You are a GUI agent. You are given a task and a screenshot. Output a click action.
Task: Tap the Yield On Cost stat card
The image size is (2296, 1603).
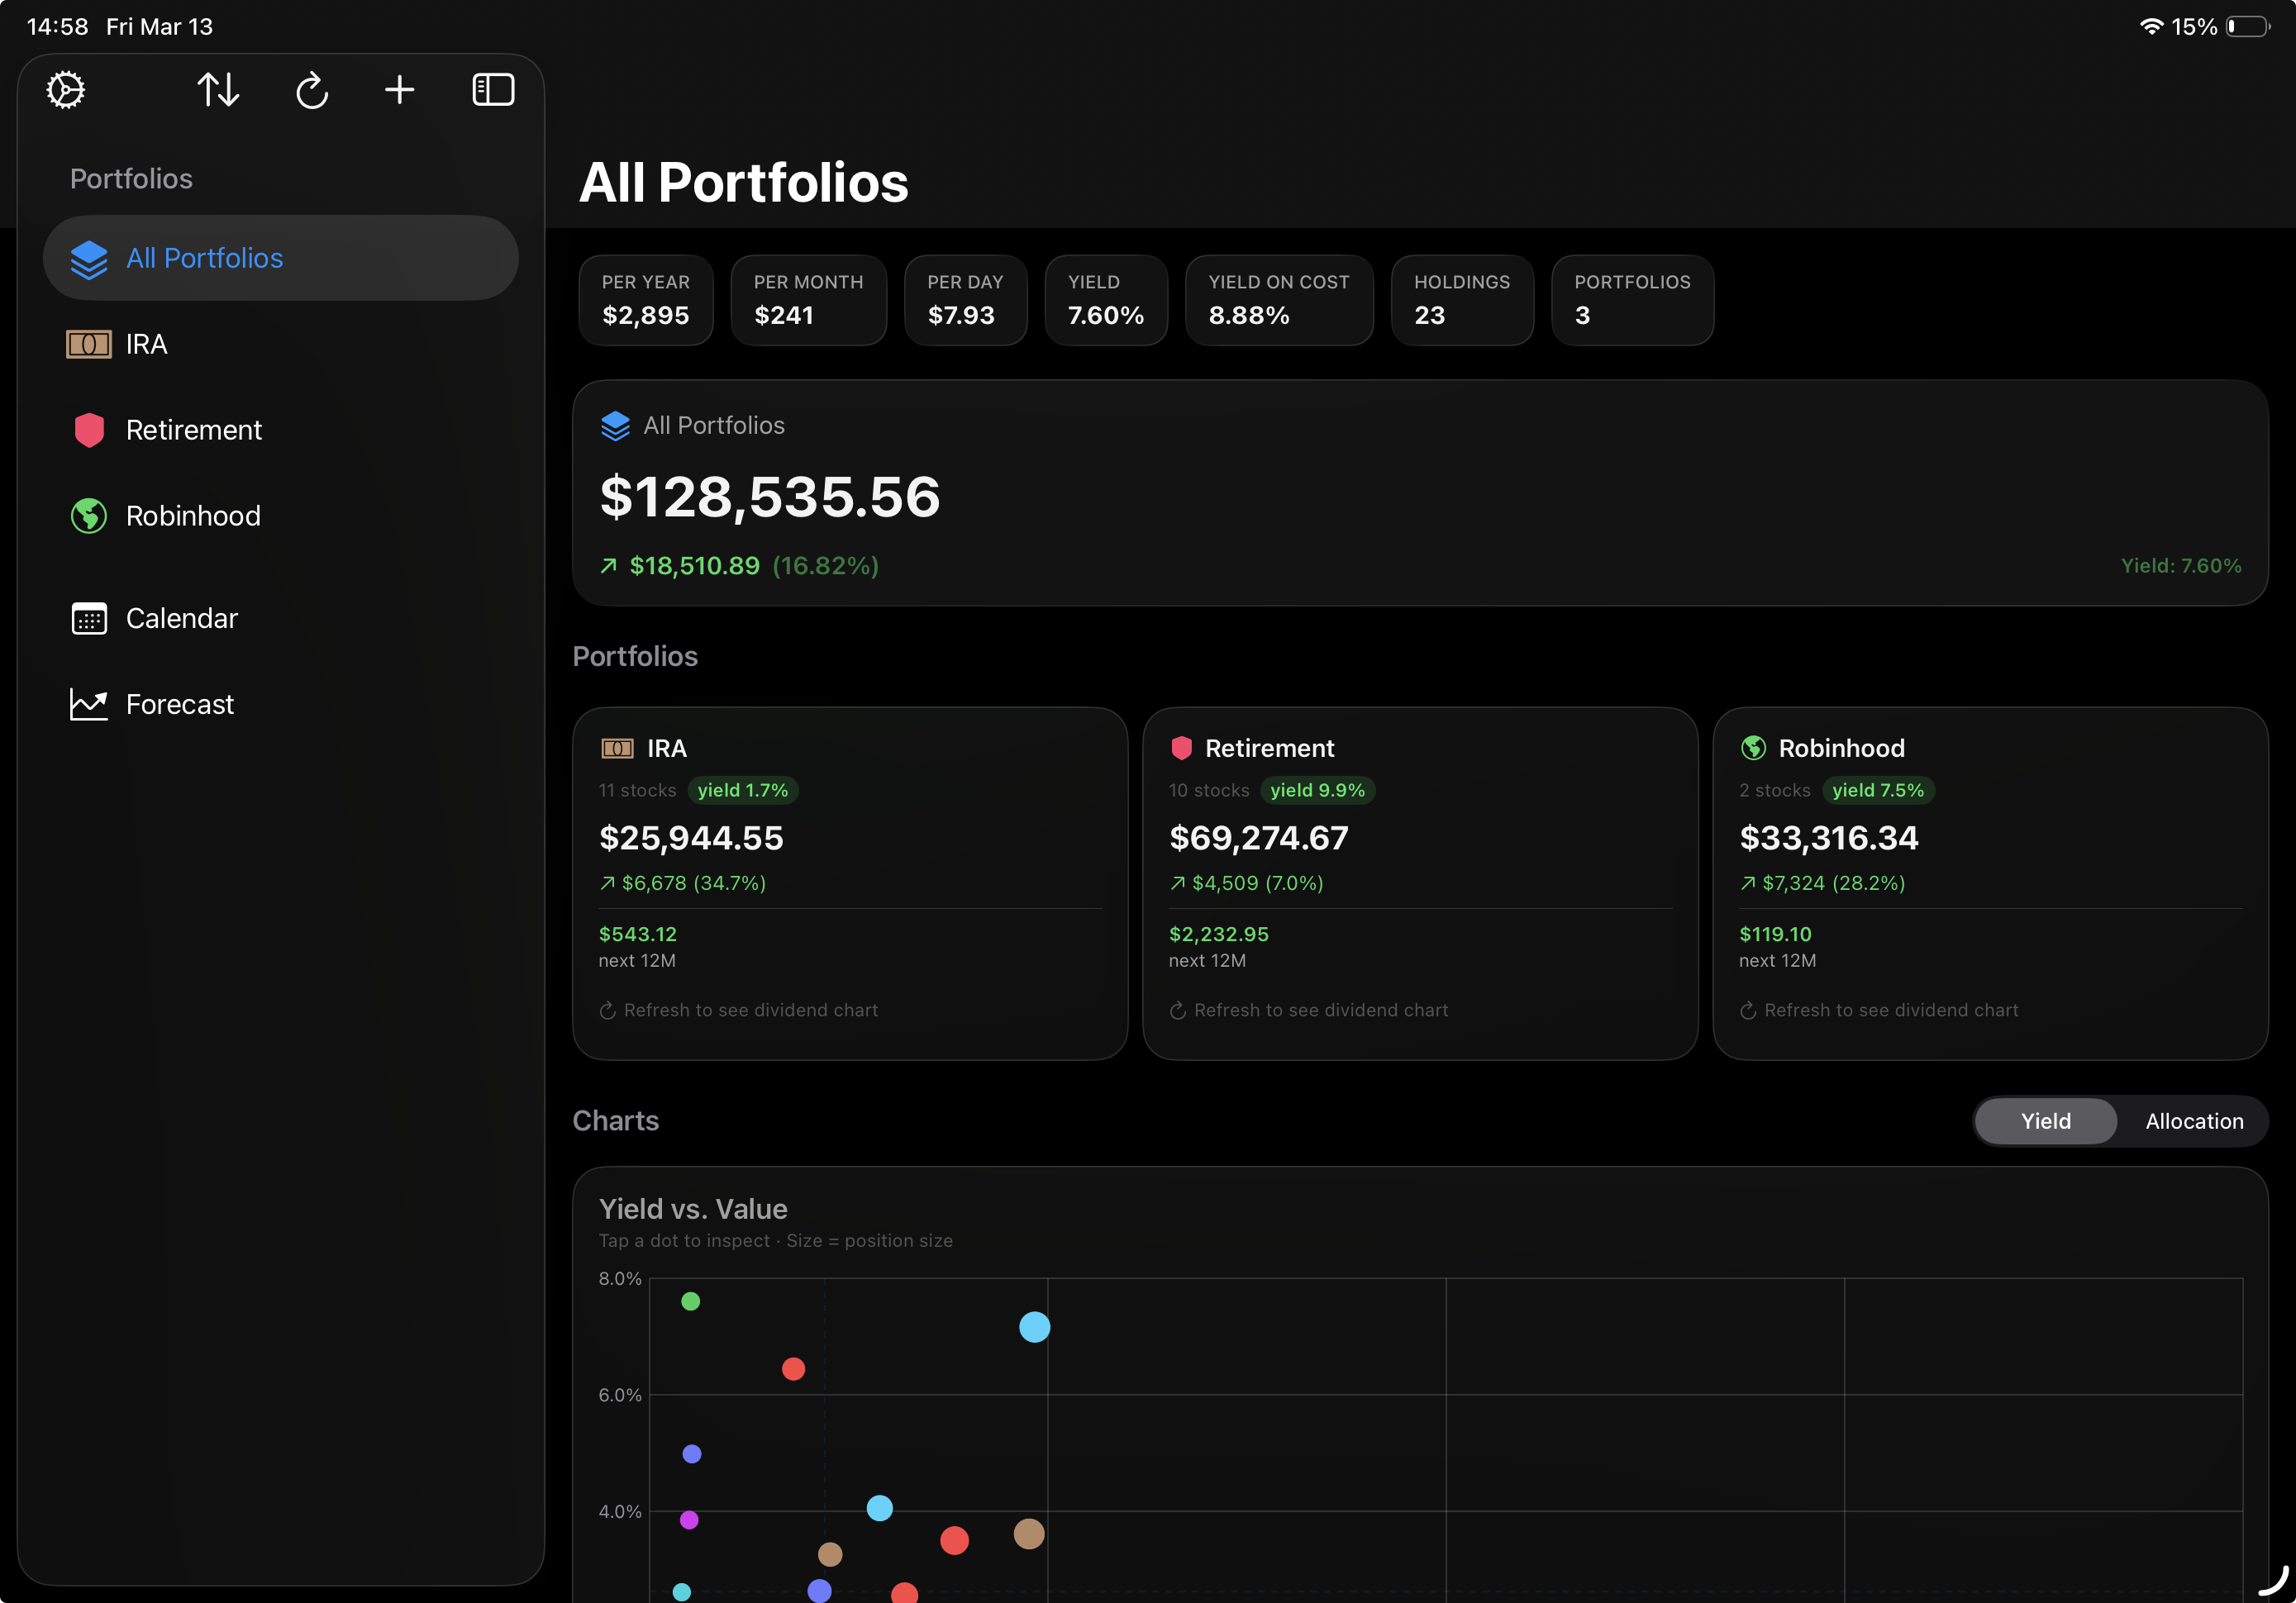(x=1279, y=300)
